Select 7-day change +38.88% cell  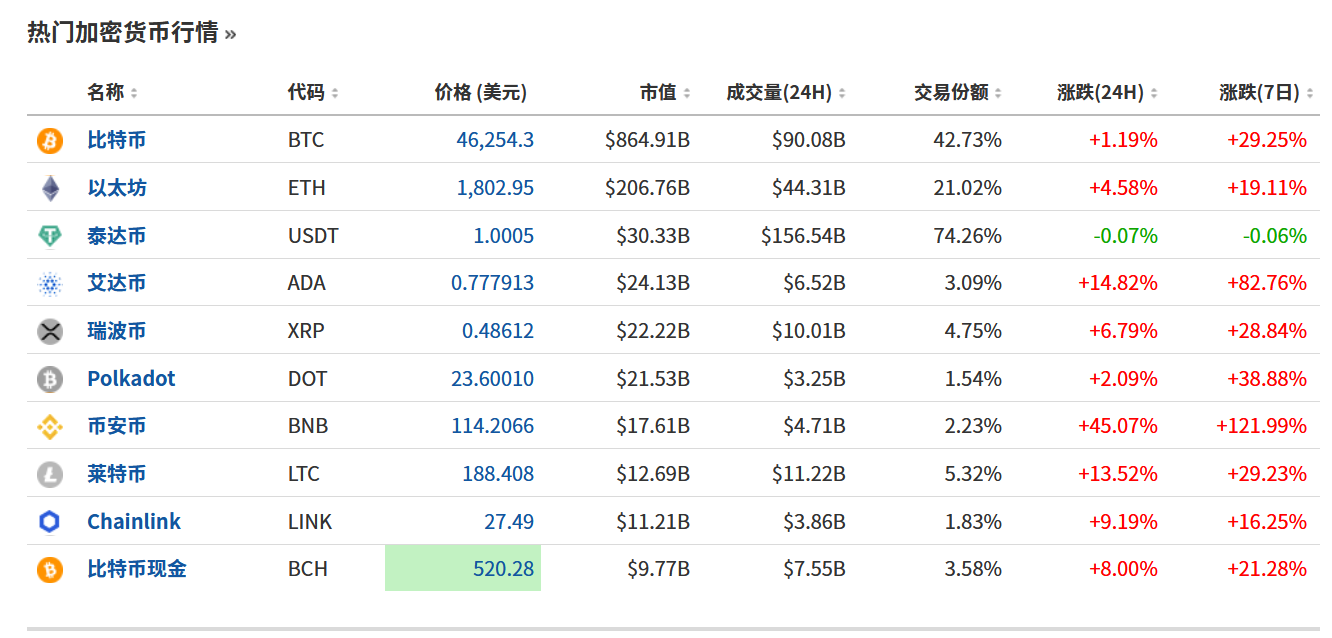1267,379
